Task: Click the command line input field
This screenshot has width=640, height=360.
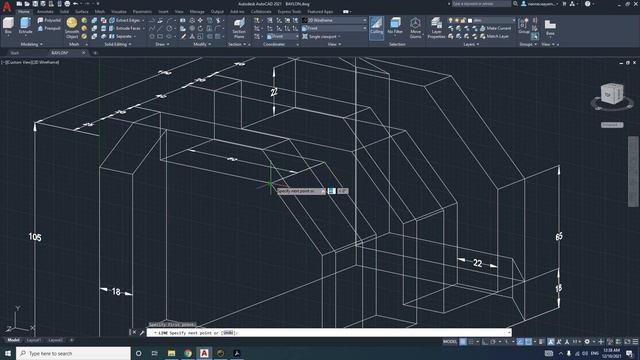Action: tap(329, 333)
